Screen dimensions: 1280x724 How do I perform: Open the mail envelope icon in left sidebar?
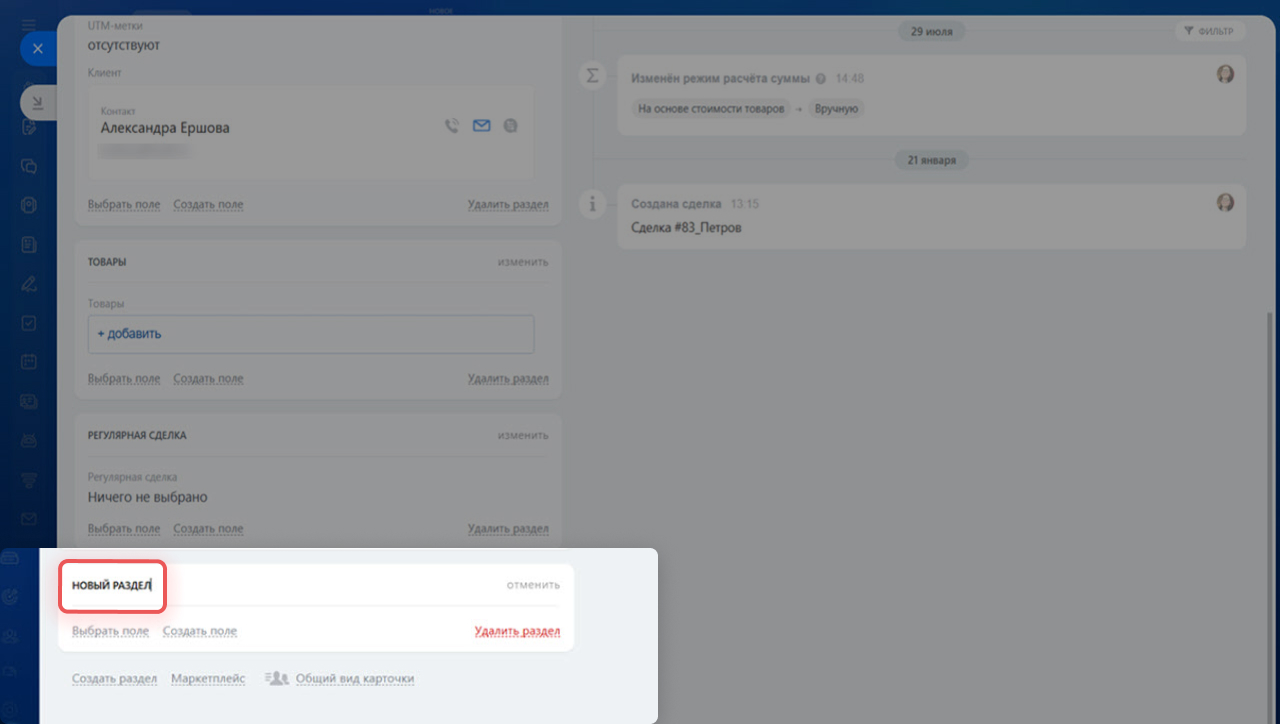[29, 519]
